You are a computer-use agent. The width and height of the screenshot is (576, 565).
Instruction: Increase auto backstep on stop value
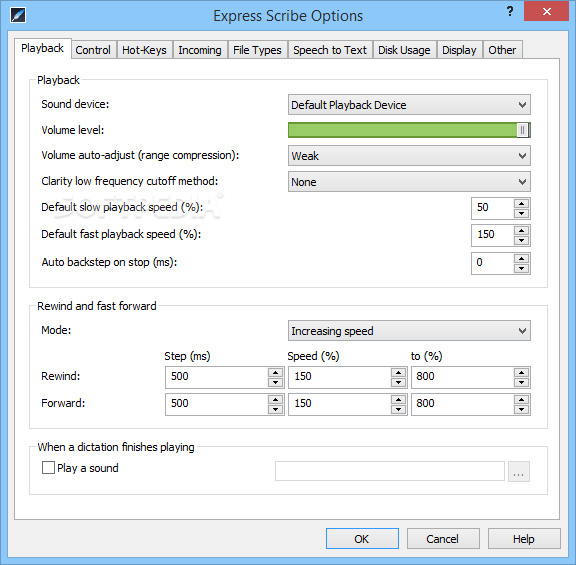(x=521, y=259)
